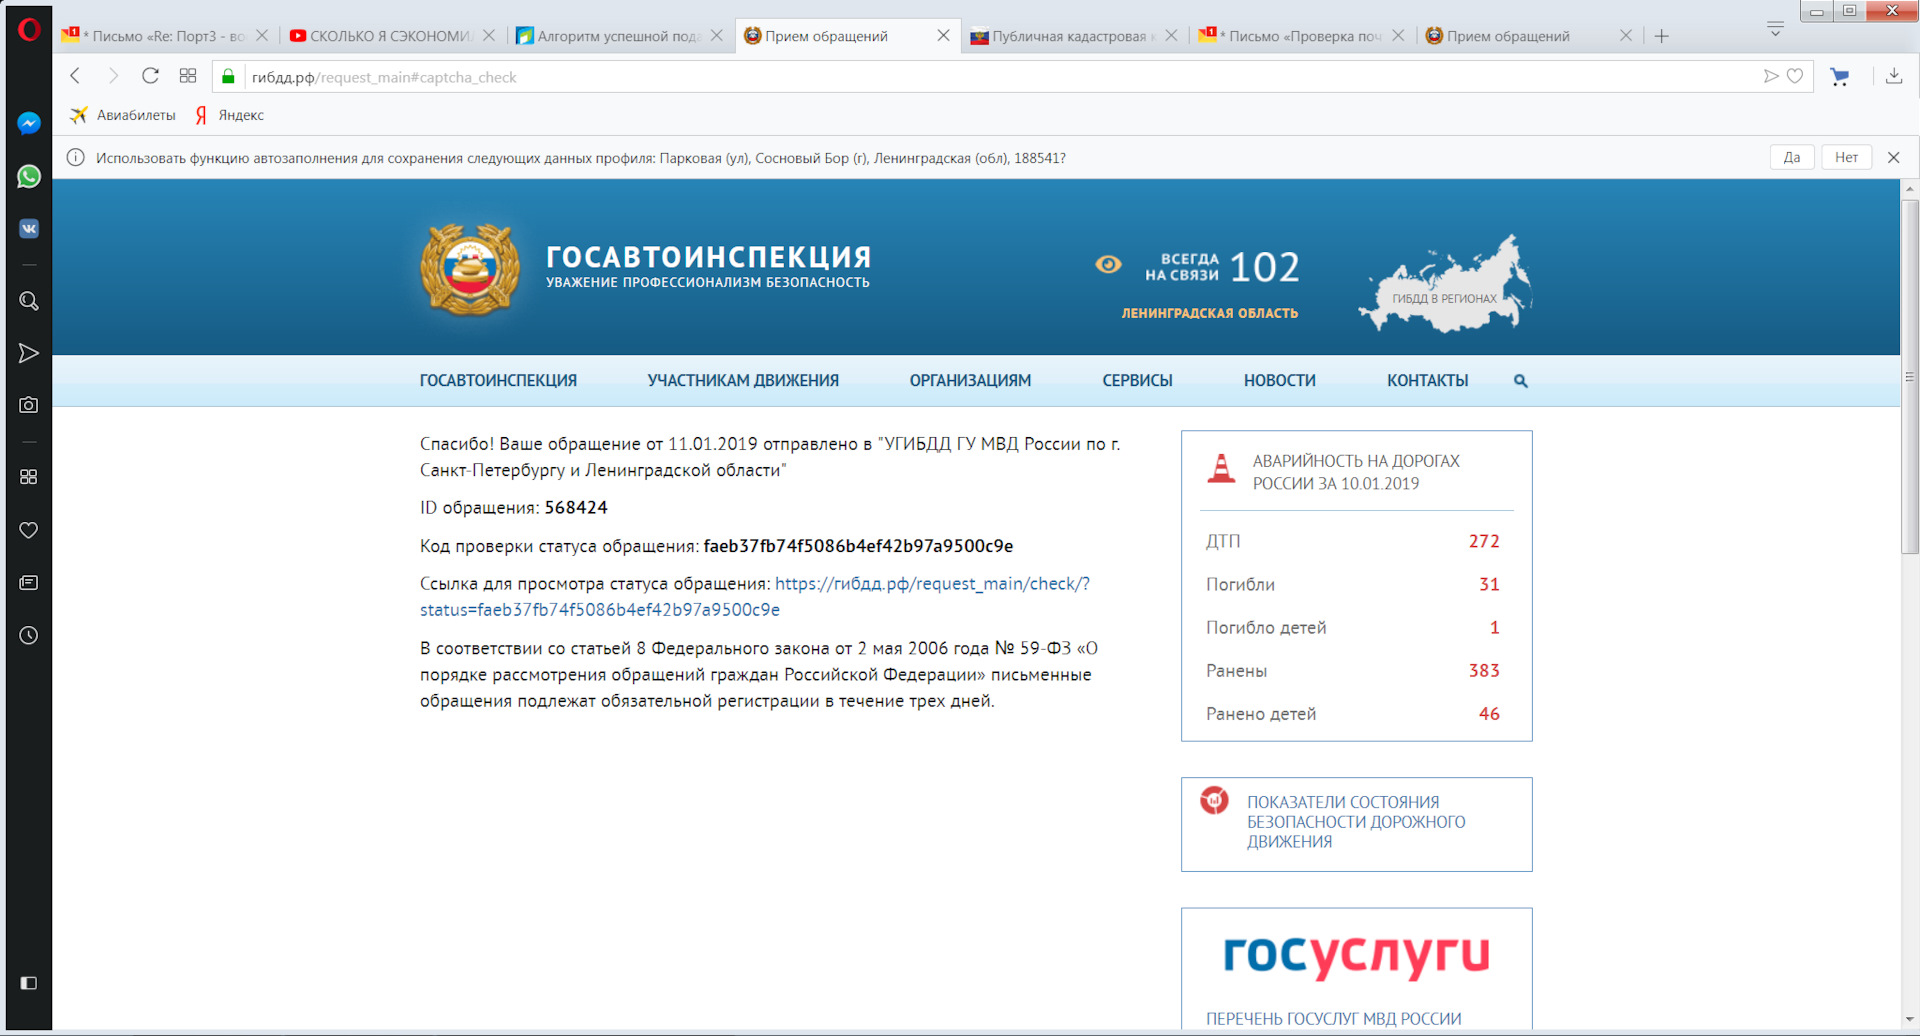This screenshot has width=1920, height=1036.
Task: Reload the current page
Action: click(150, 76)
